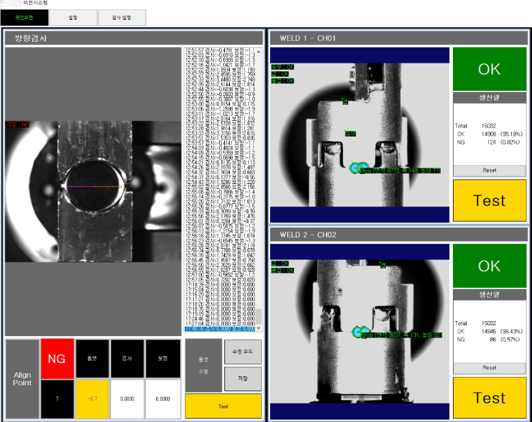Click the black 보정 header cell
532x422 pixels.
click(x=163, y=359)
